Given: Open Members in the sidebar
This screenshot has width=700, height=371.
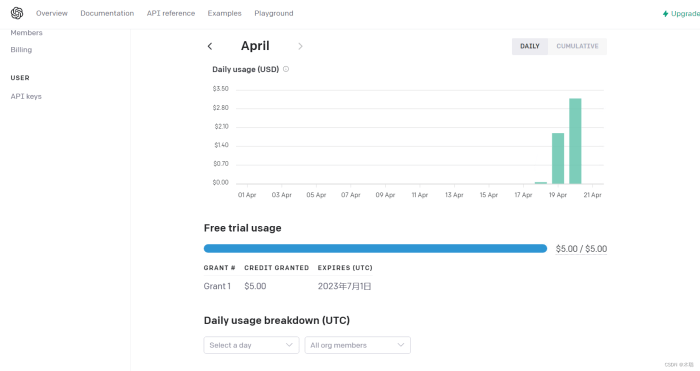Looking at the screenshot, I should (x=26, y=33).
